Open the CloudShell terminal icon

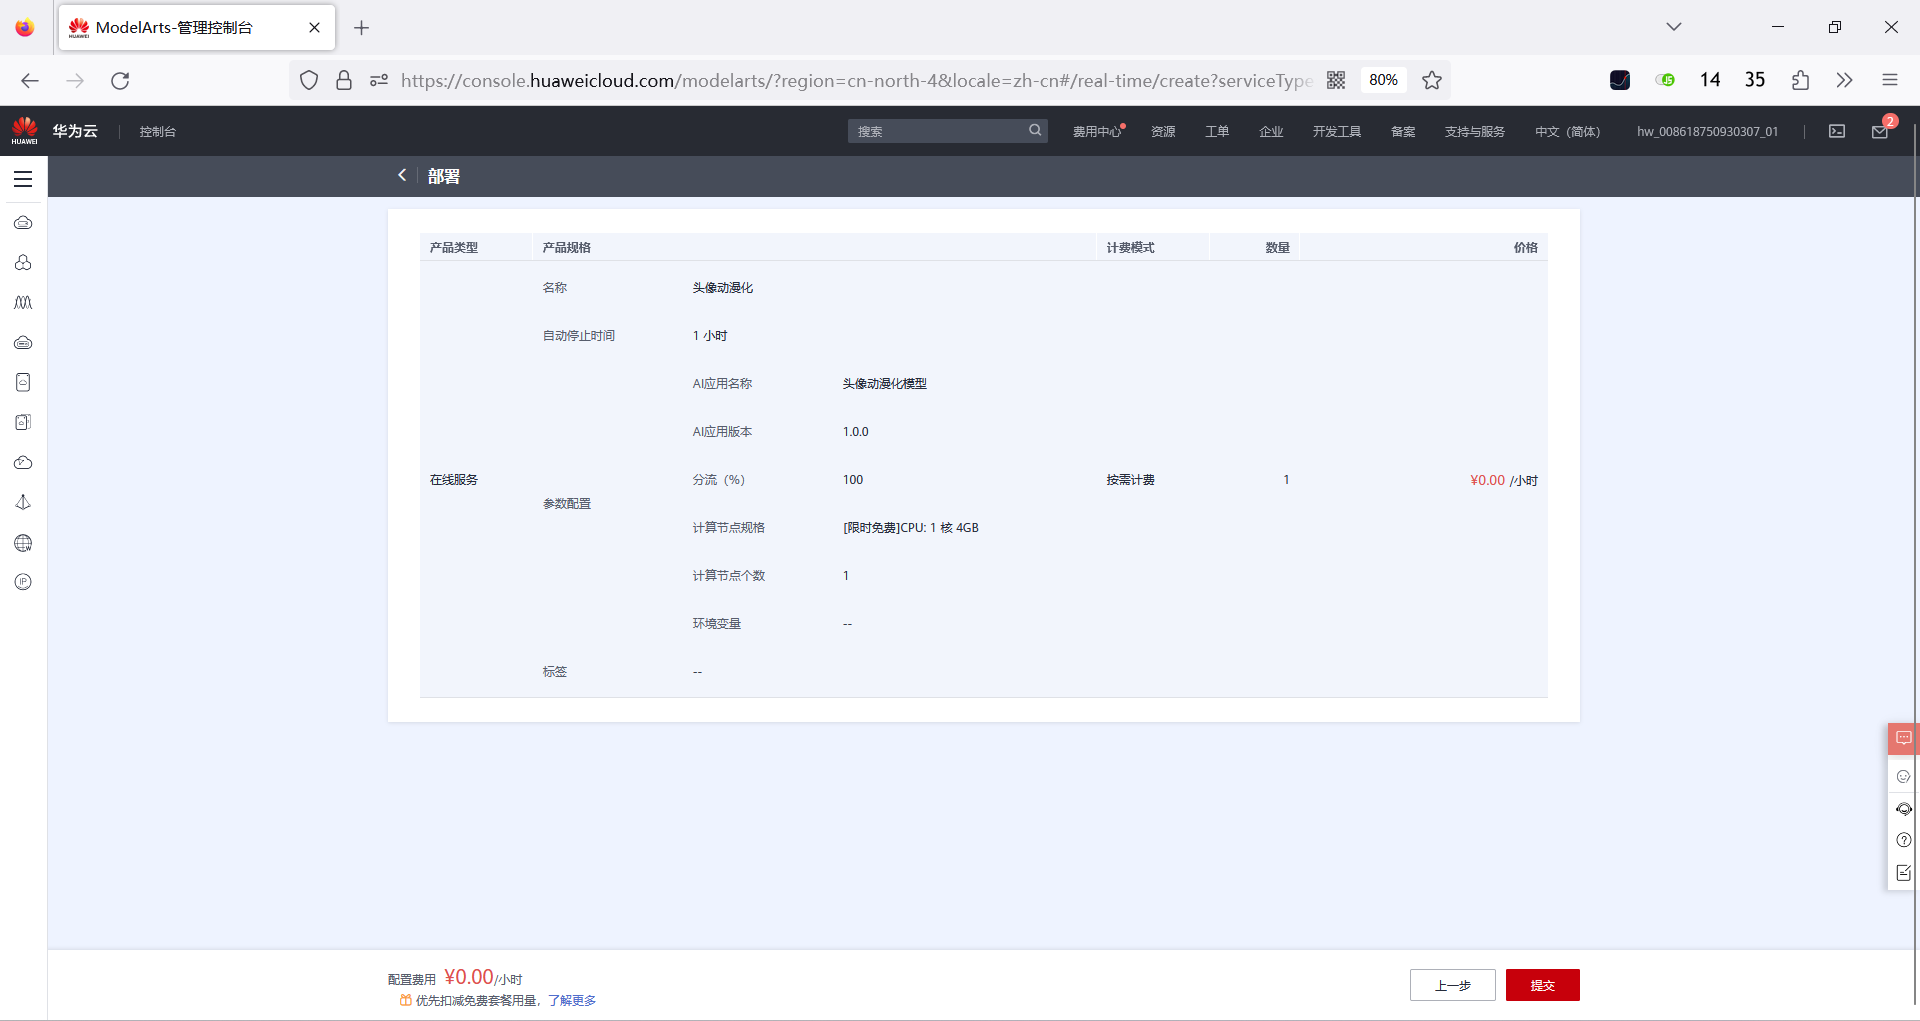pos(1837,131)
